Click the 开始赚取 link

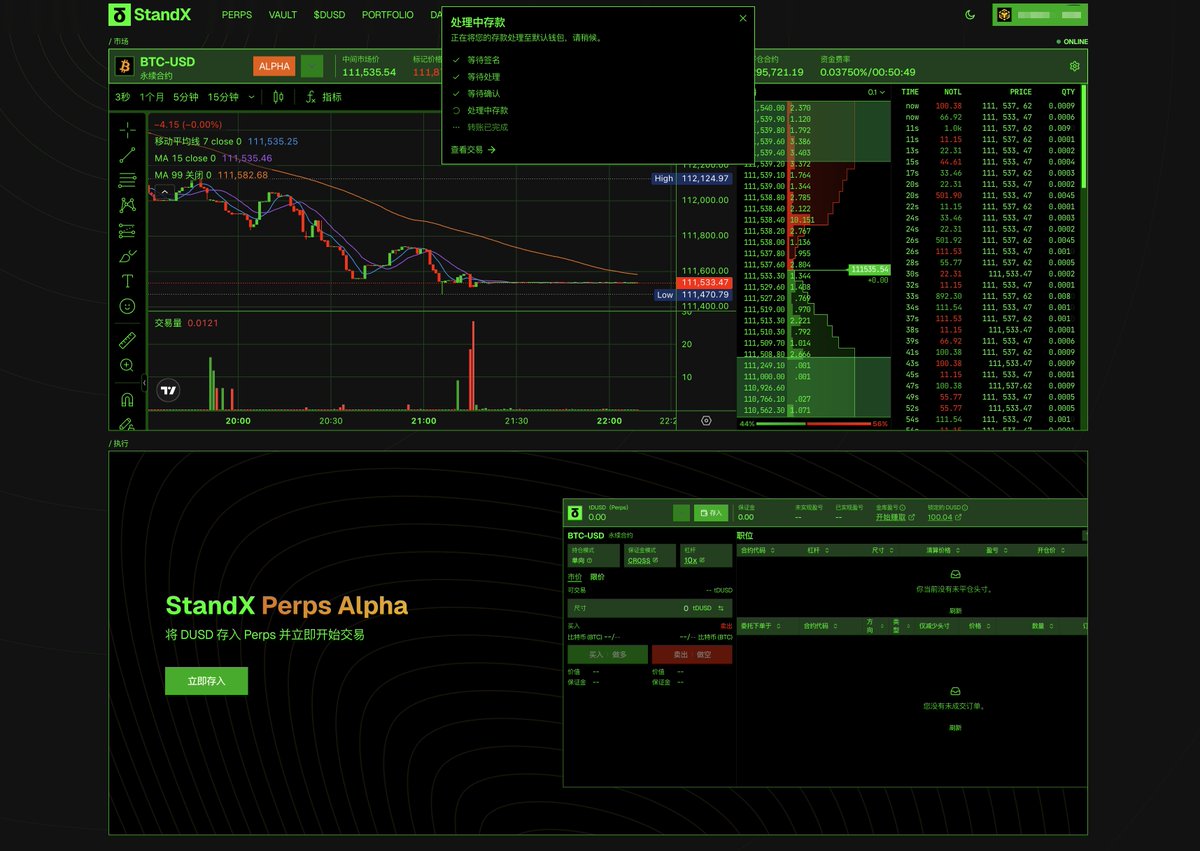(893, 517)
